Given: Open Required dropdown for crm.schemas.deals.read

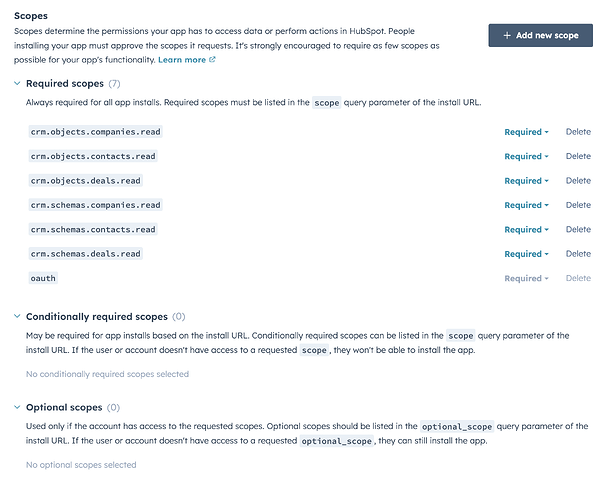Looking at the screenshot, I should (526, 254).
